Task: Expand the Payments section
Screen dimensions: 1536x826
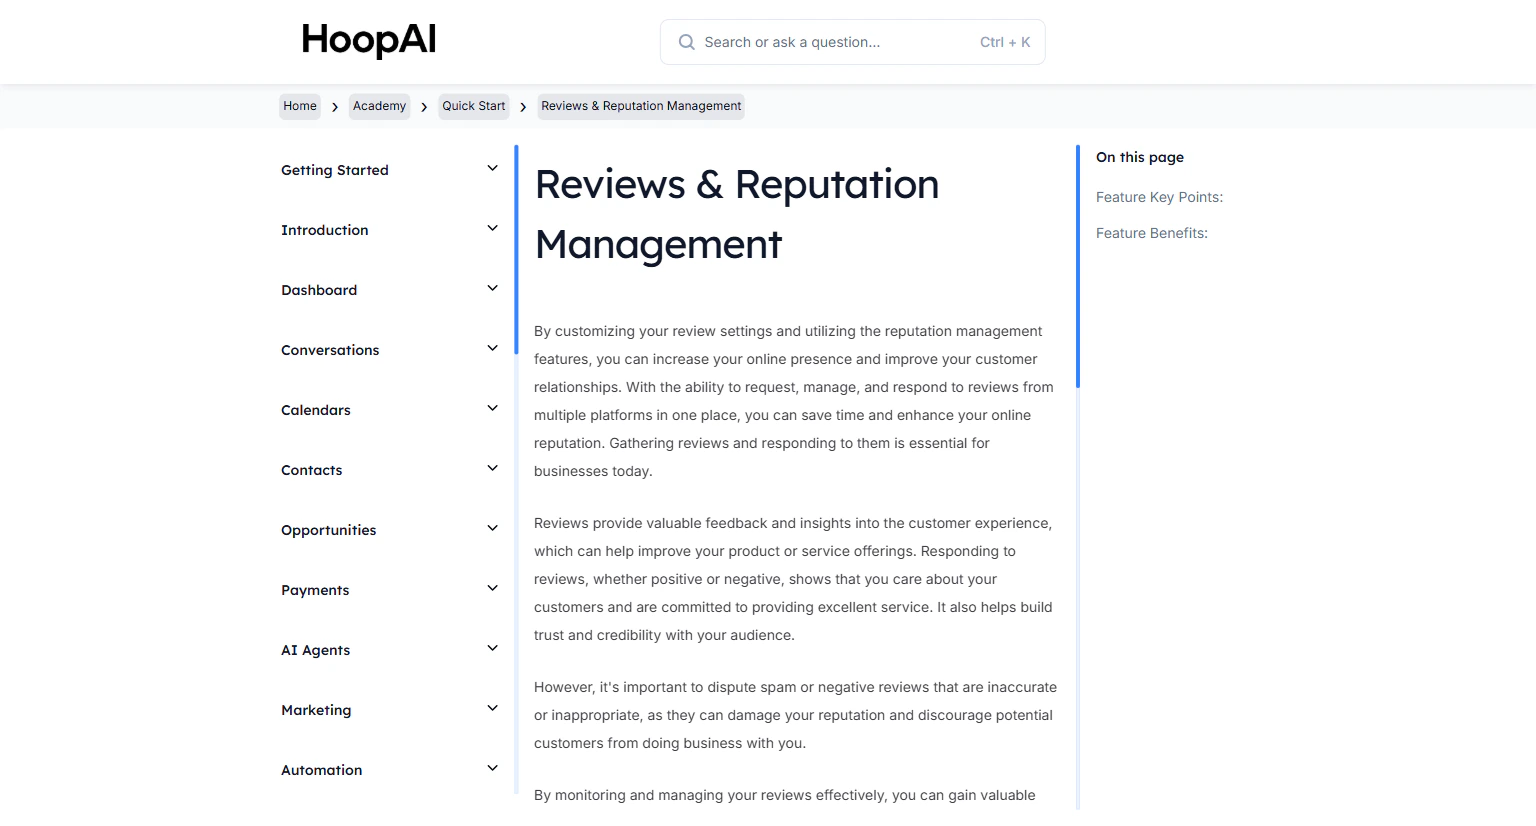Action: 492,588
